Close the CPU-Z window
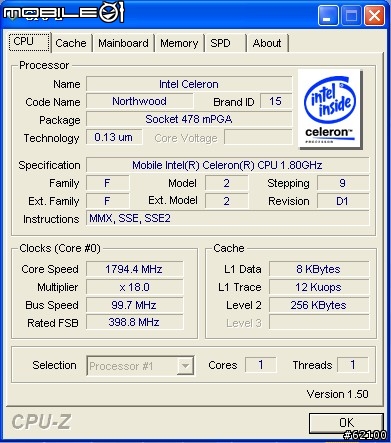 pos(374,15)
